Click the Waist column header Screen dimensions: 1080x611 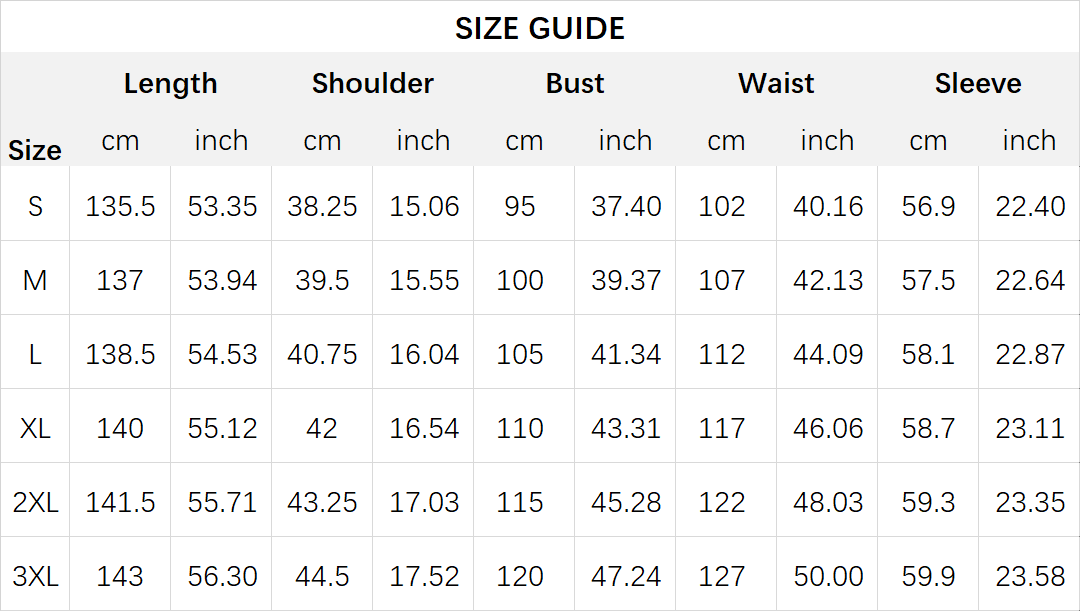coord(776,83)
